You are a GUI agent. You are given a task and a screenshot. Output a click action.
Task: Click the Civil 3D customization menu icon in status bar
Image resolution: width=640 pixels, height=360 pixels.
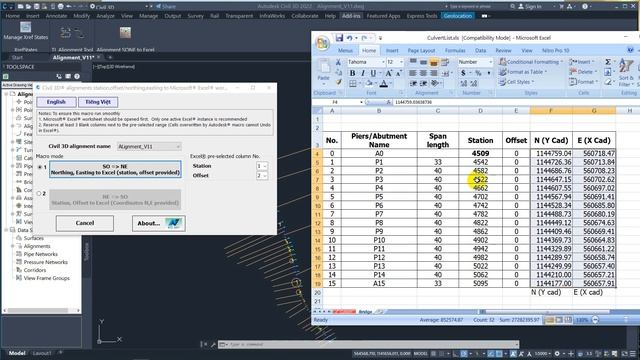pyautogui.click(x=634, y=353)
